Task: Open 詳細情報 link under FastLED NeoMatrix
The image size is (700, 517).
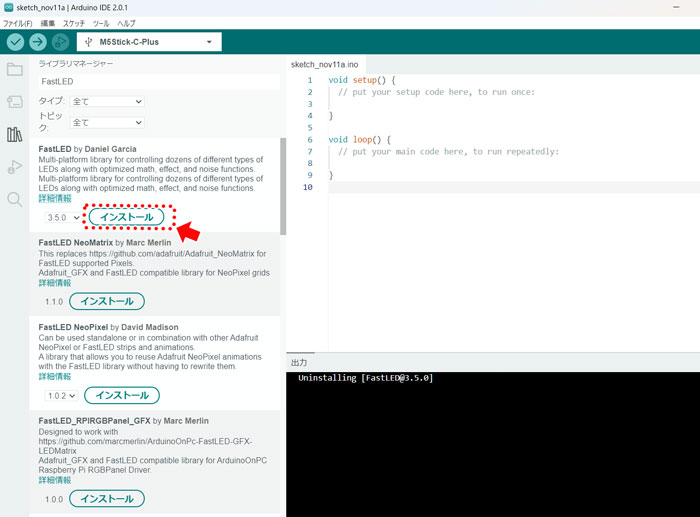Action: pos(55,283)
